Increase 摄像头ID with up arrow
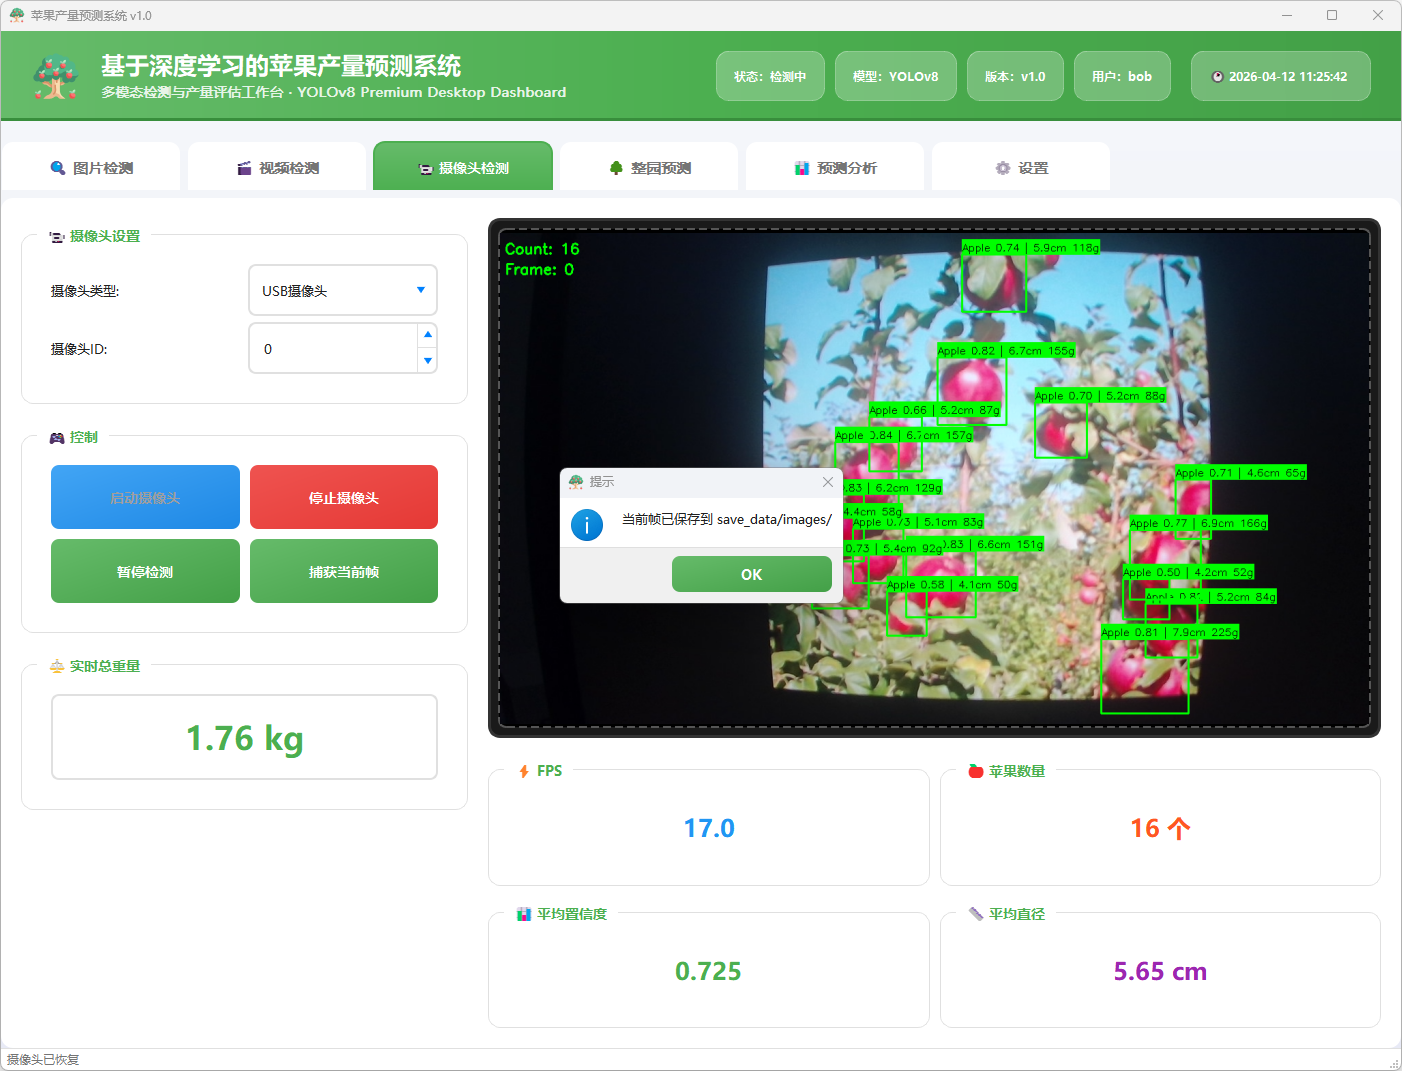1402x1071 pixels. click(428, 335)
